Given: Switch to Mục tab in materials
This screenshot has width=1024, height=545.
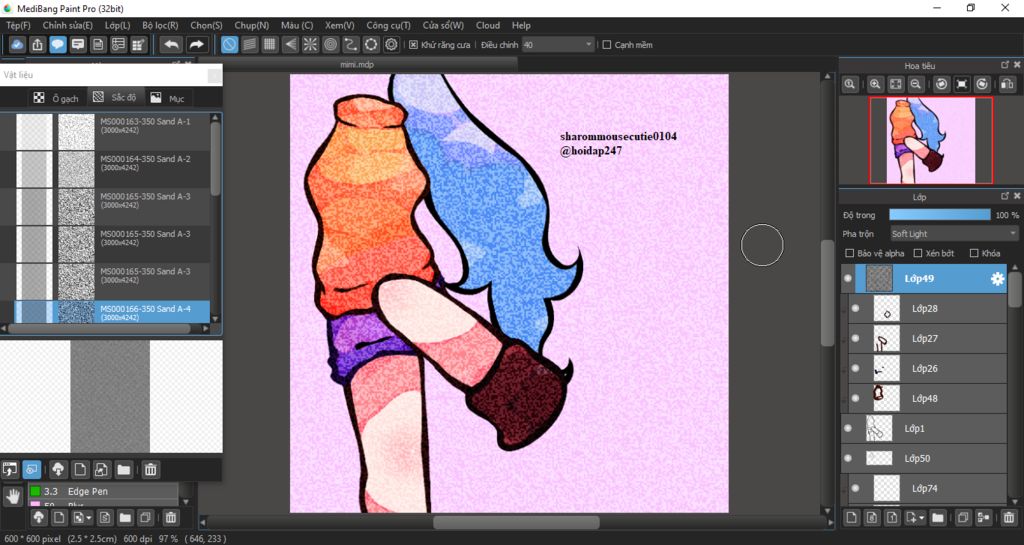Looking at the screenshot, I should coord(168,98).
